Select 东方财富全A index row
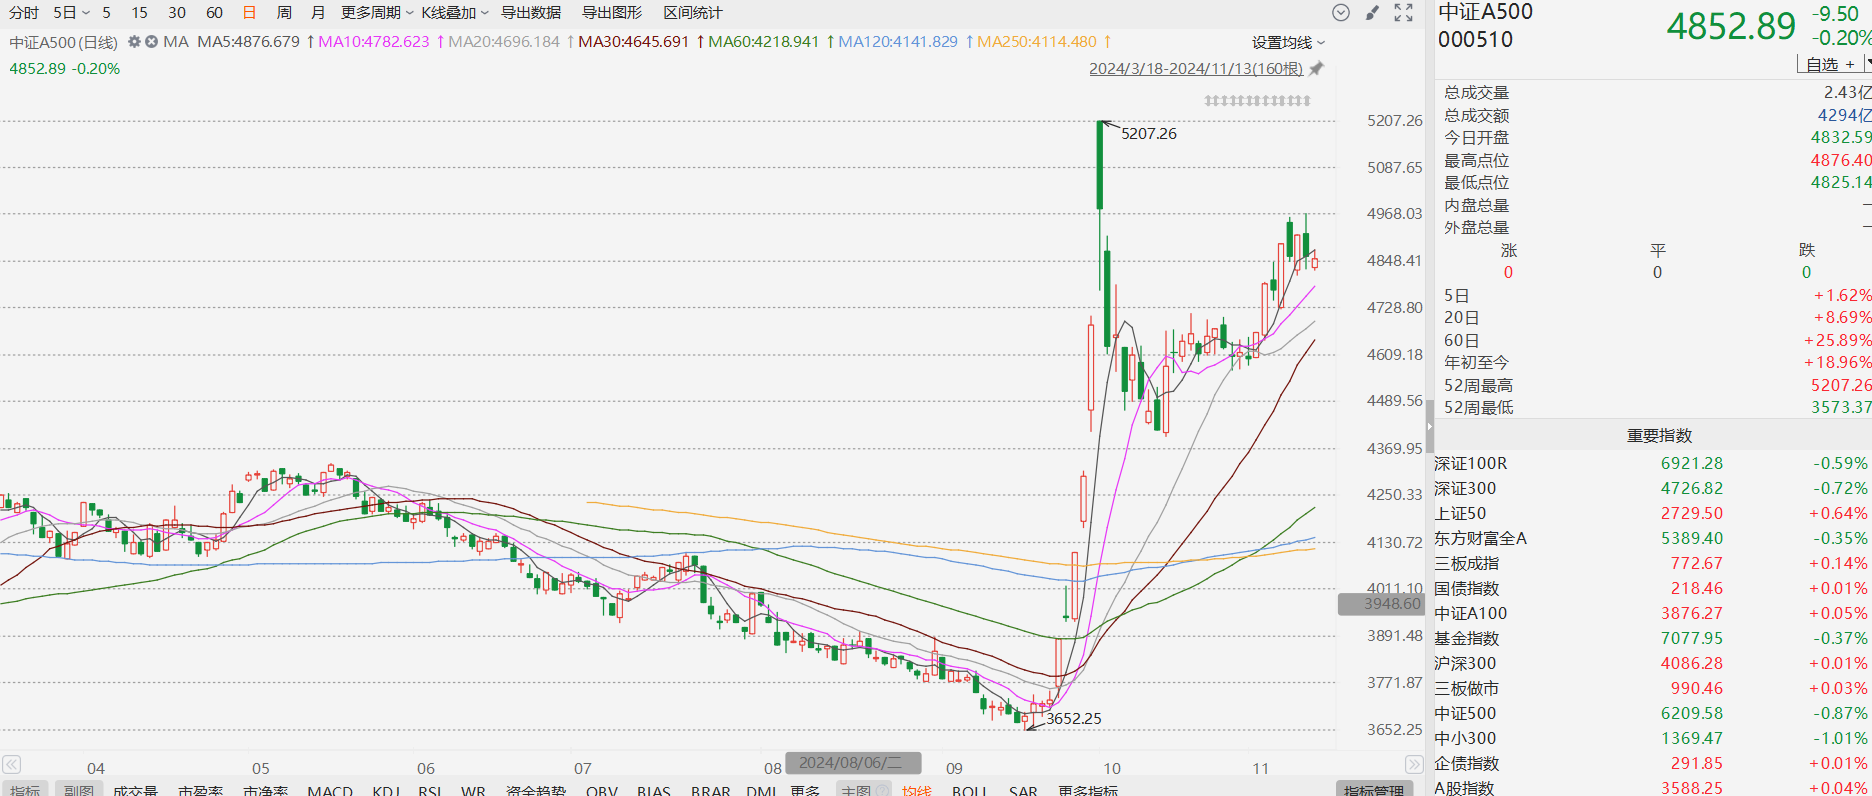The image size is (1872, 796). pos(1652,539)
